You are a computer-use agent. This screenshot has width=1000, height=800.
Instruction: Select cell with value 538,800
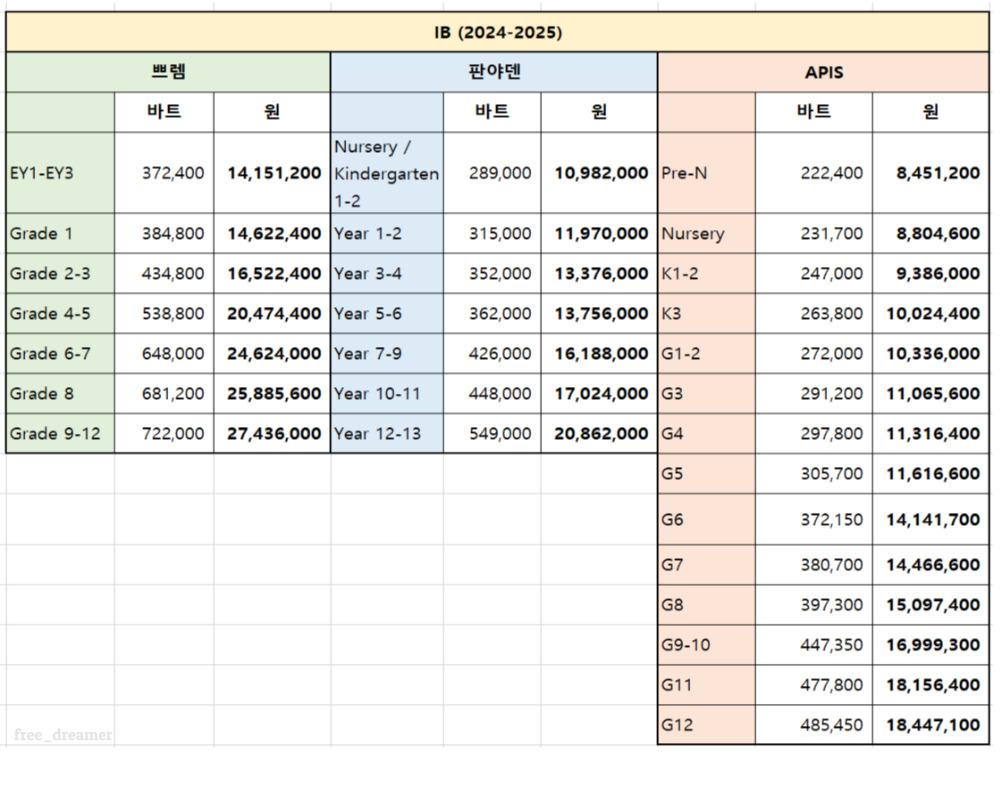point(165,314)
